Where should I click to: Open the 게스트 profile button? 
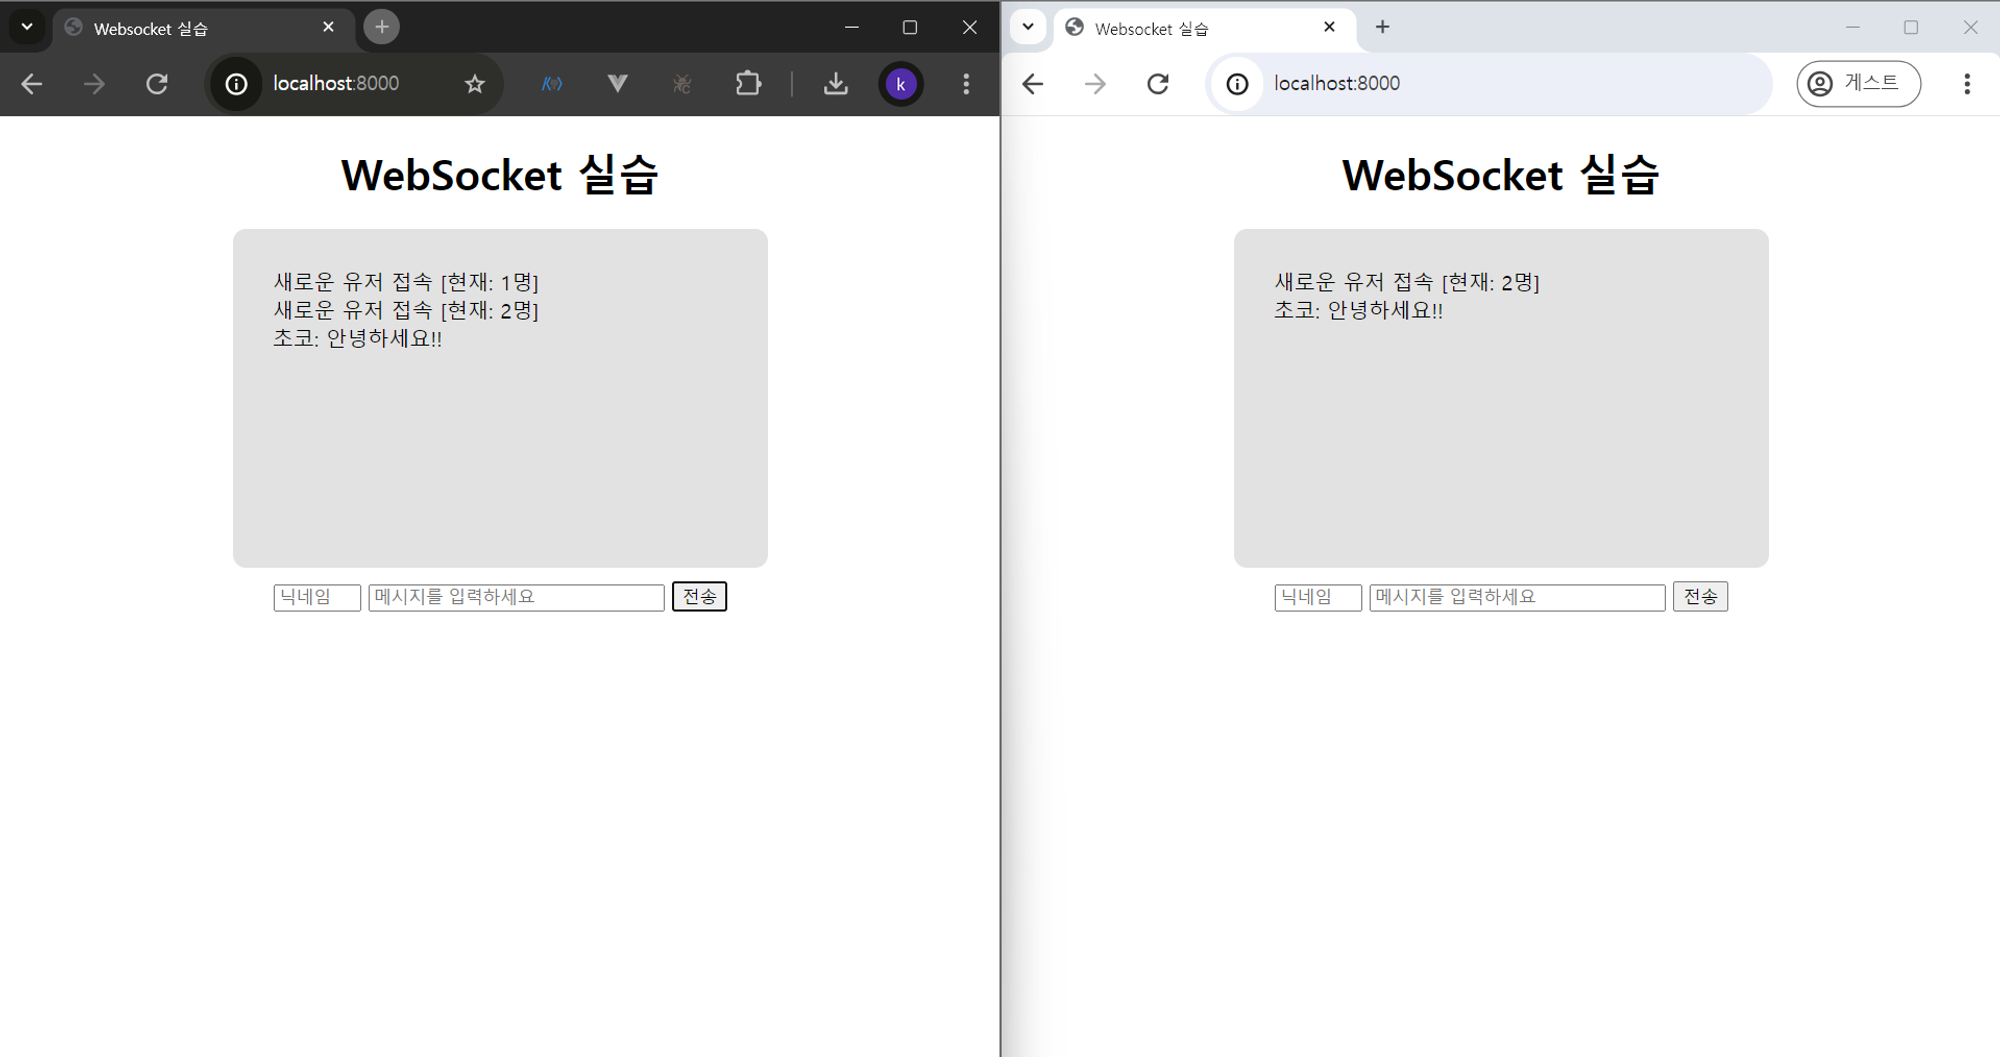[x=1858, y=84]
